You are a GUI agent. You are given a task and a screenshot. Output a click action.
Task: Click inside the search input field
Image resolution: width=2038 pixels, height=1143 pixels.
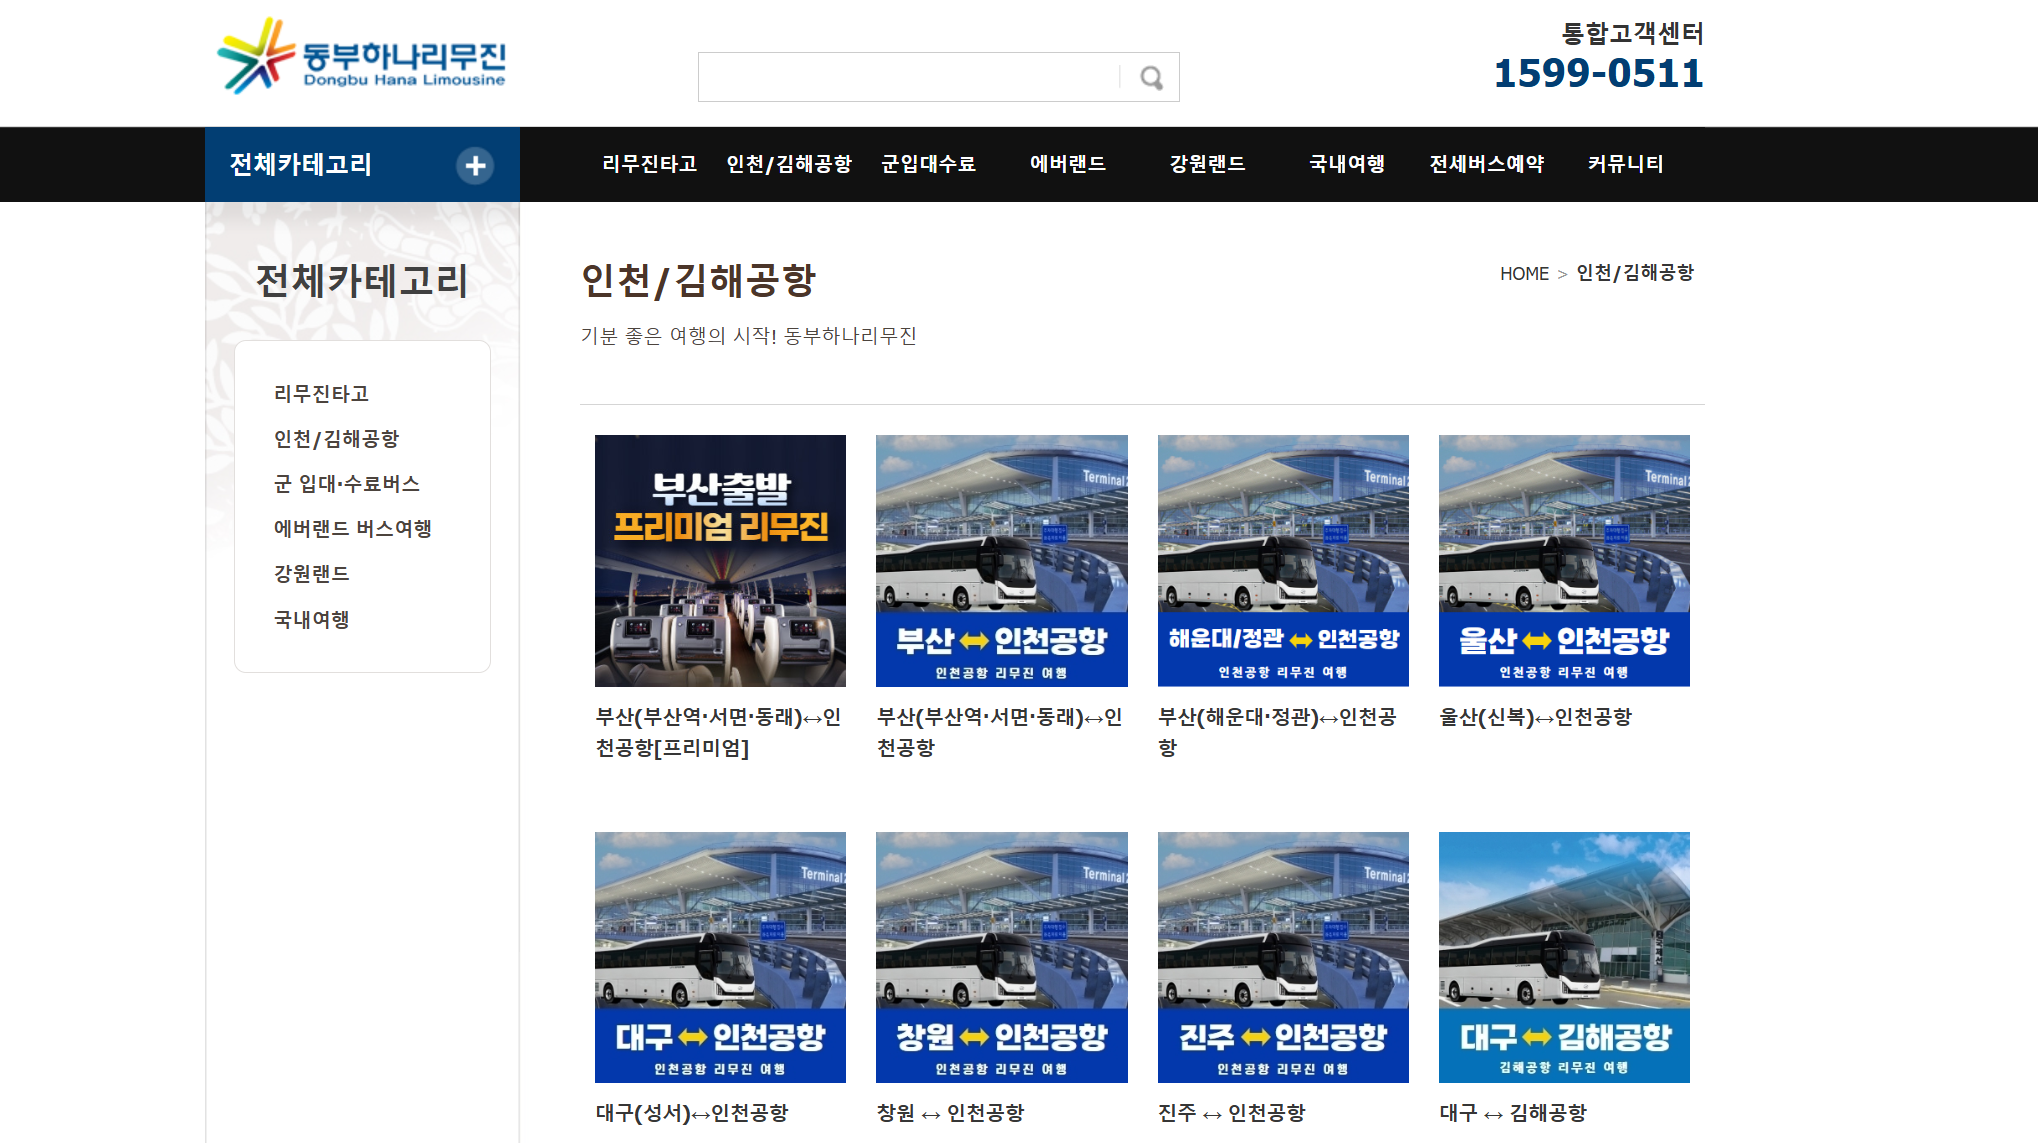(x=907, y=78)
